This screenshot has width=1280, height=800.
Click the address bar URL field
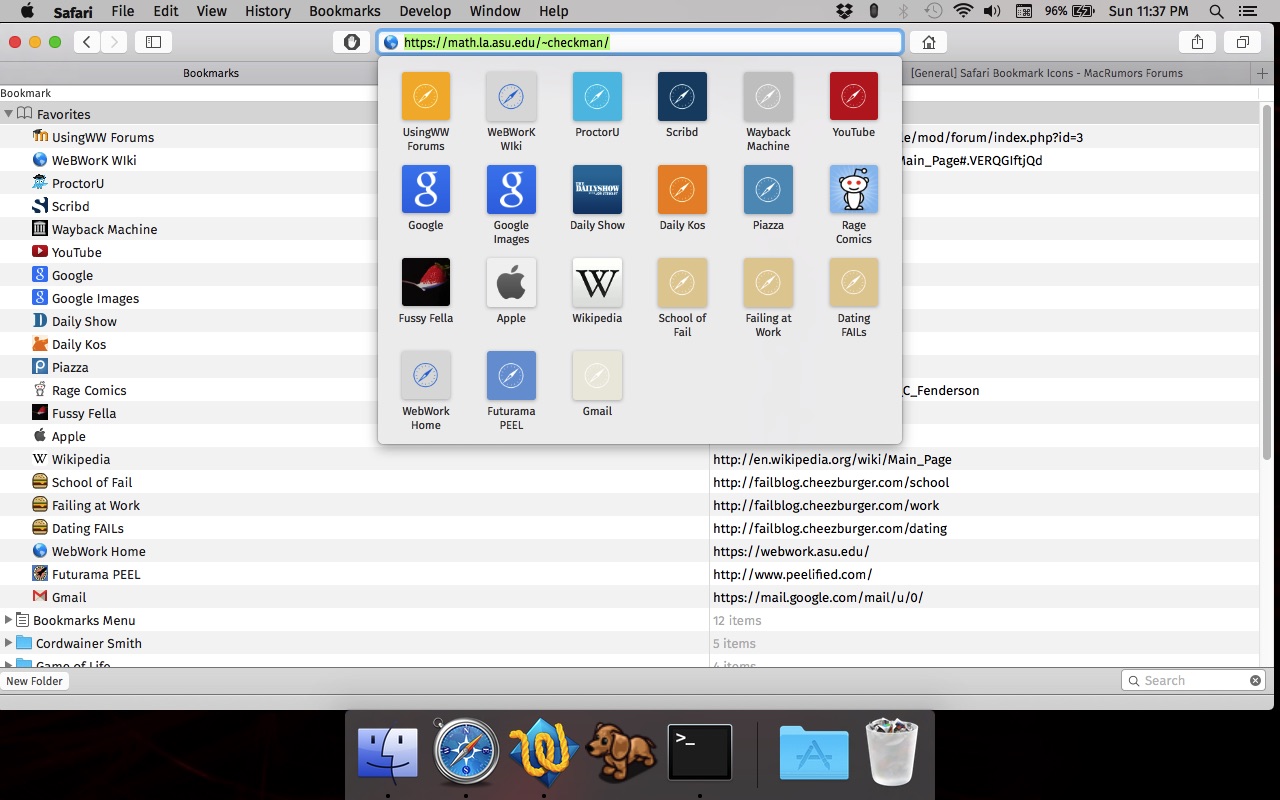tap(640, 42)
